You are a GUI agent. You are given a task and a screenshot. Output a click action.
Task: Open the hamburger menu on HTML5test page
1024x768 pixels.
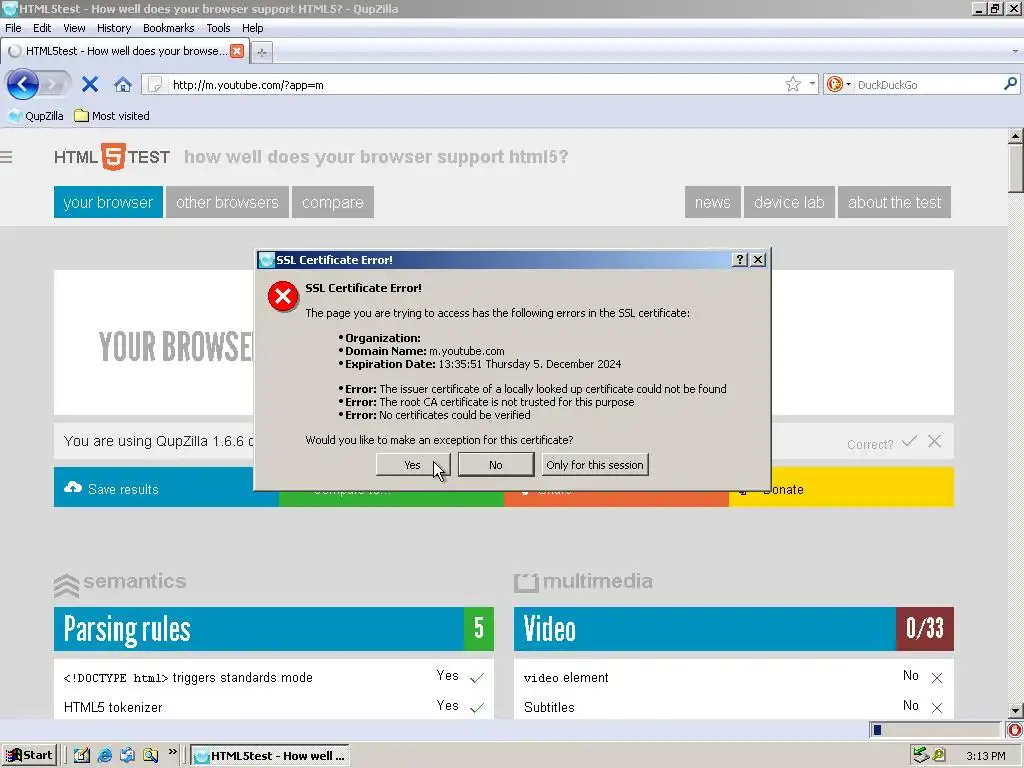pyautogui.click(x=7, y=157)
